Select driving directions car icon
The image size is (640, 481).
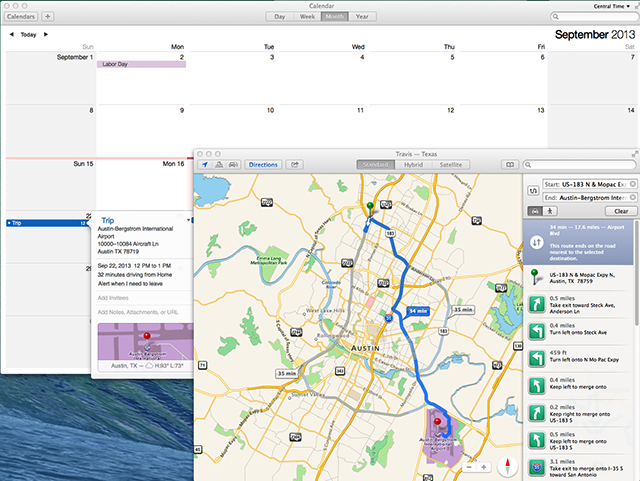[535, 211]
